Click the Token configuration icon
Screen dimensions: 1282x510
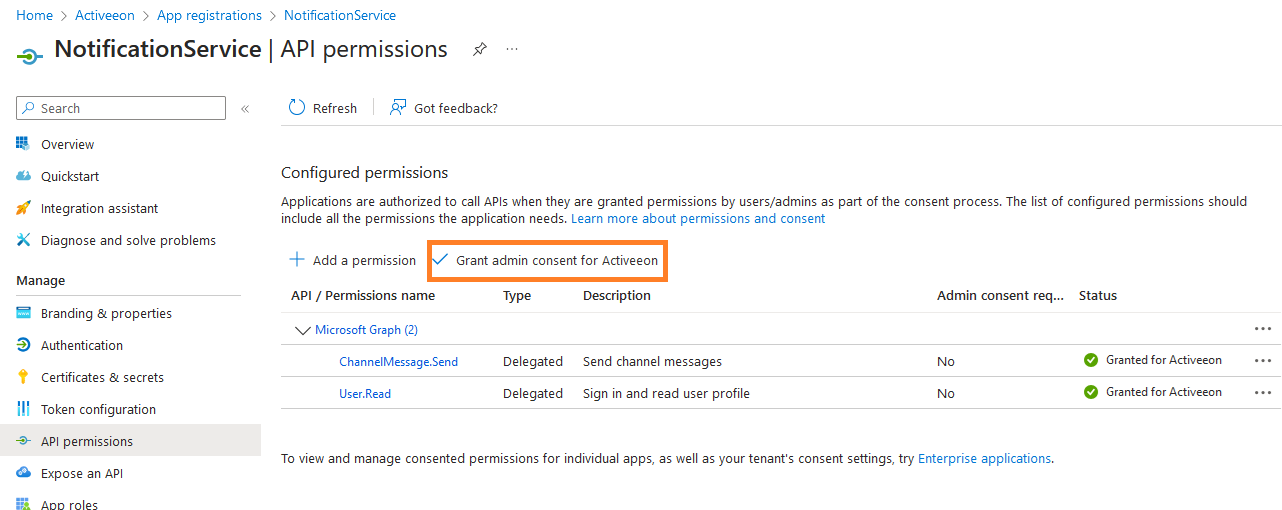click(24, 409)
